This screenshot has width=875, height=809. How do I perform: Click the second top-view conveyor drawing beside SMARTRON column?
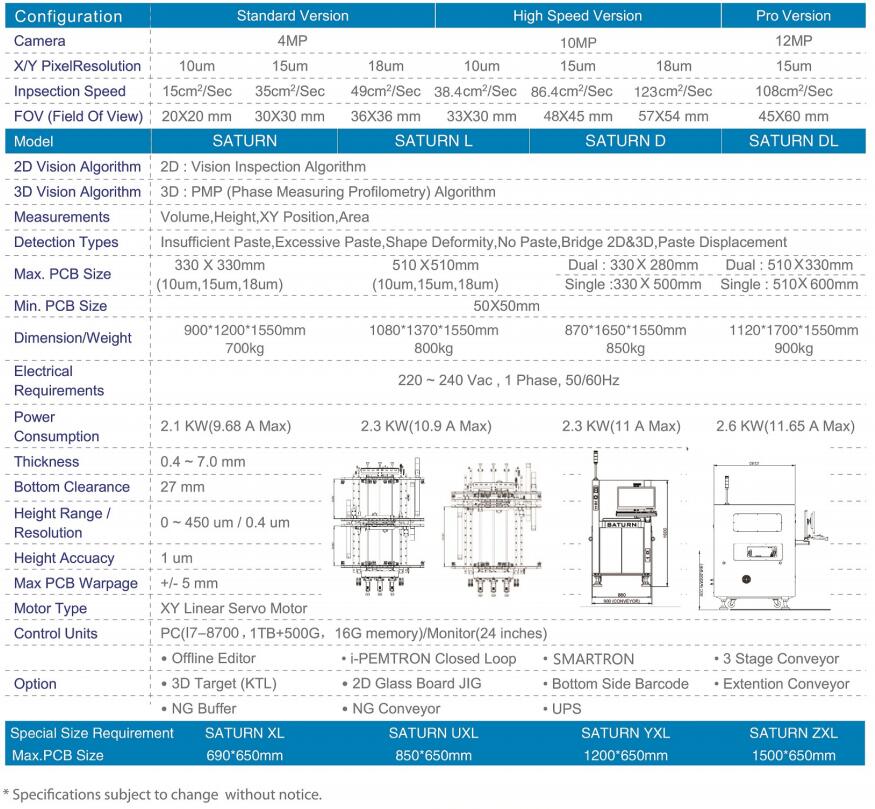[x=493, y=529]
